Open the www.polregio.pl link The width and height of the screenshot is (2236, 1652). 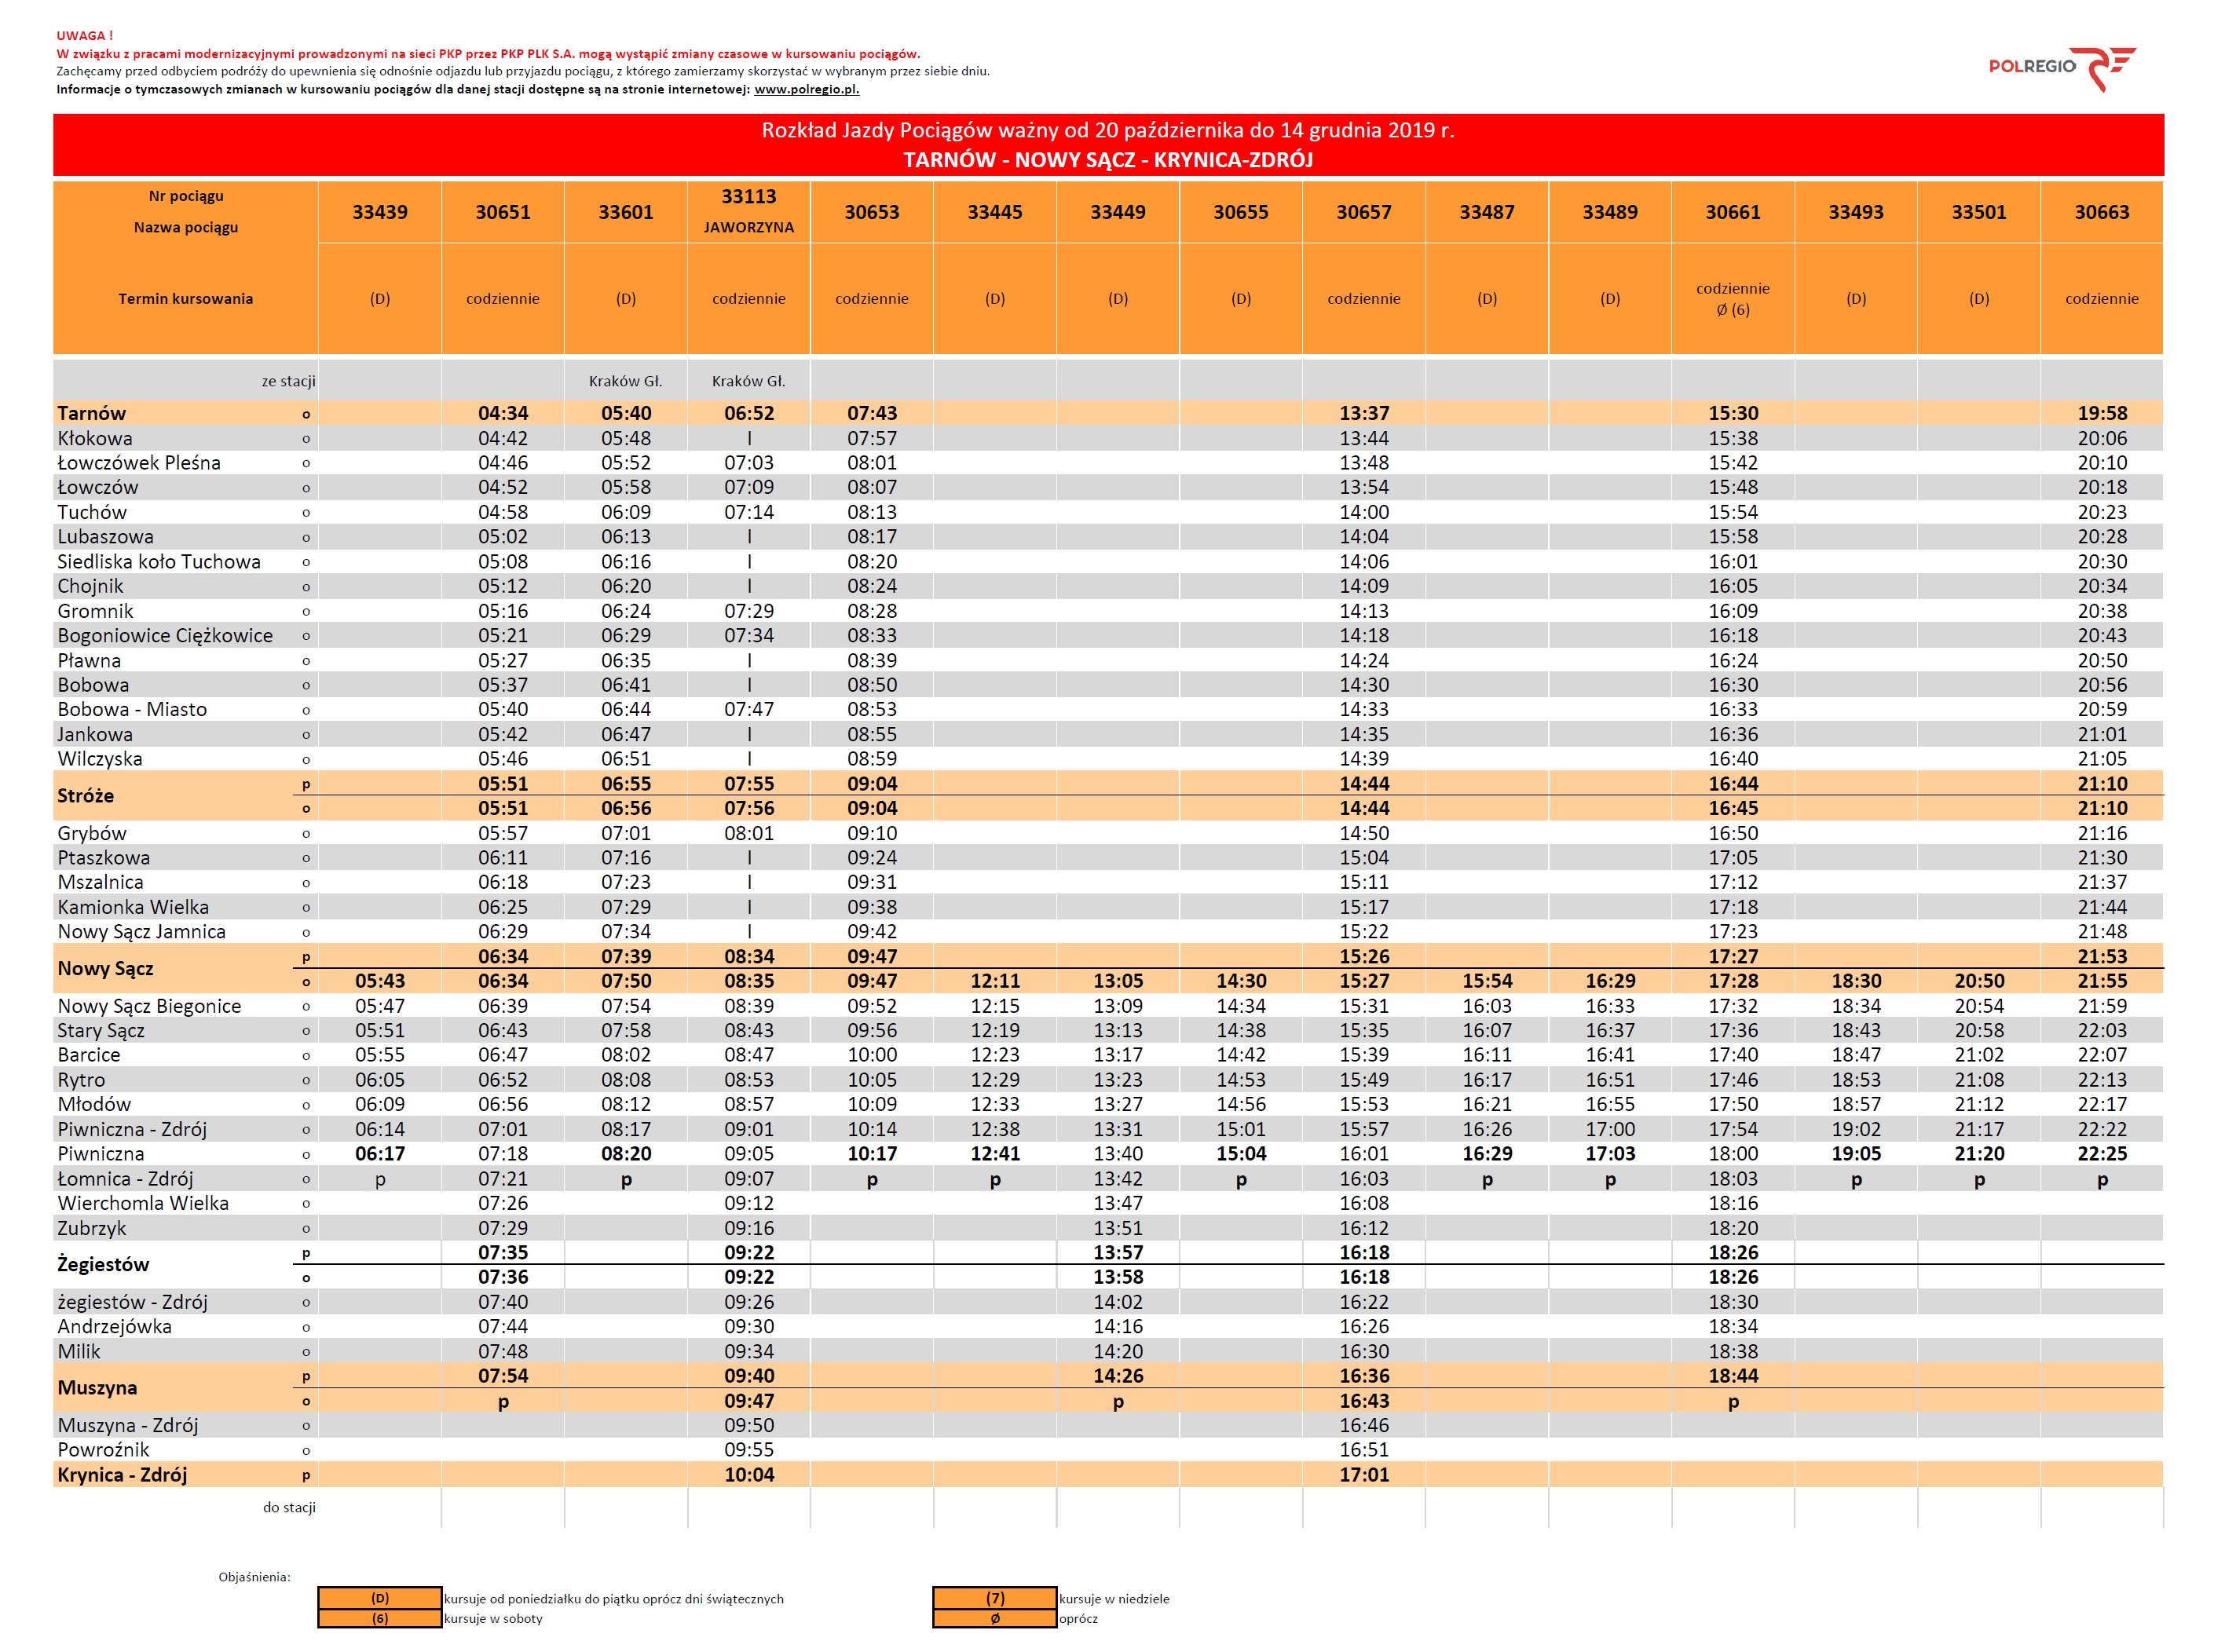(806, 89)
